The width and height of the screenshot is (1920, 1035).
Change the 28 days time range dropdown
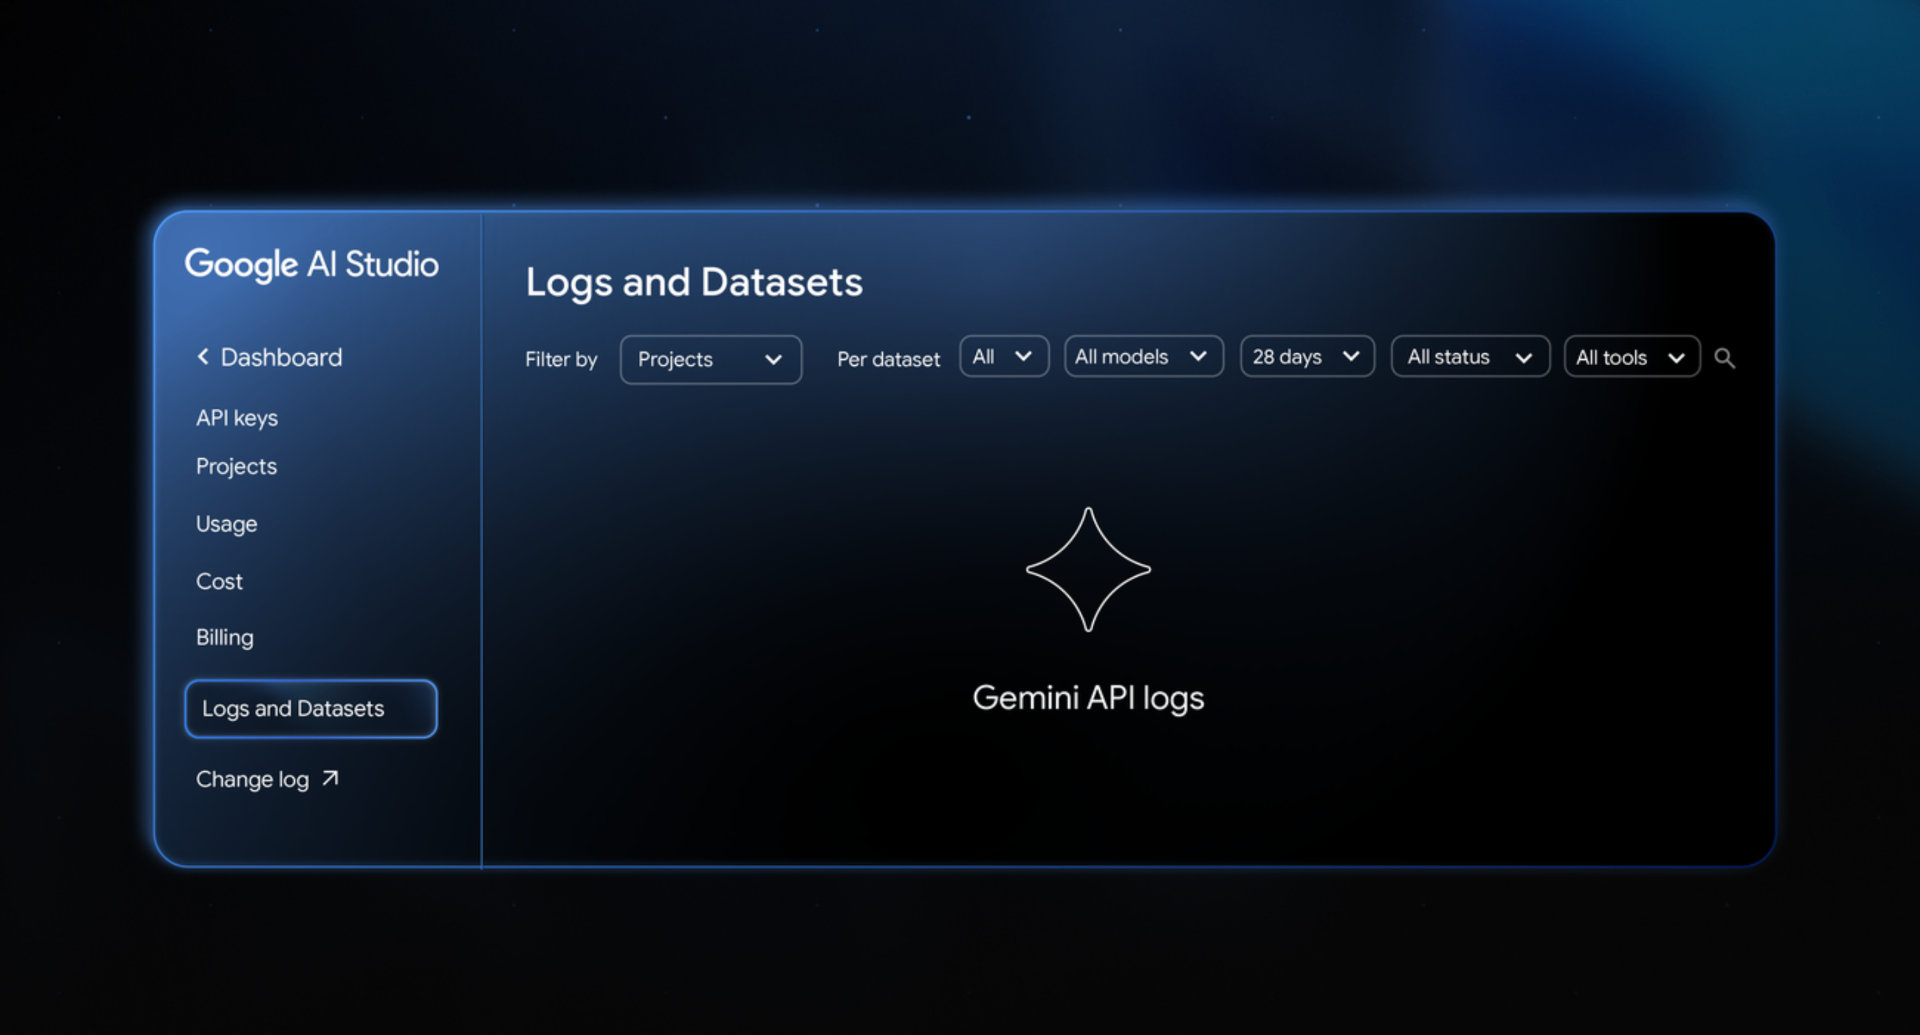pos(1307,357)
